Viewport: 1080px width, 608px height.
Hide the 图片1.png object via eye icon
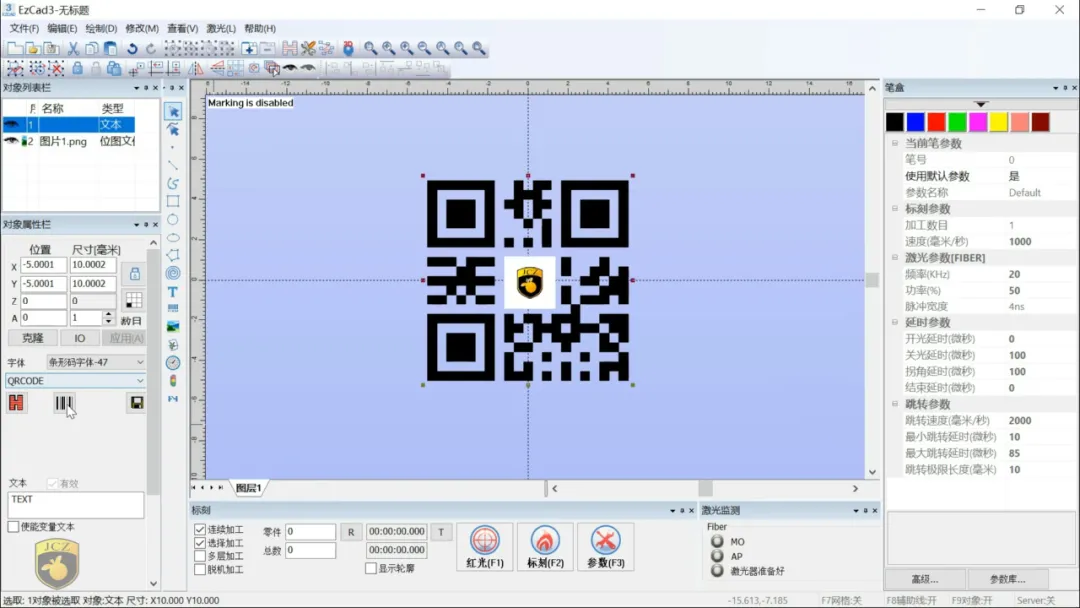point(11,141)
